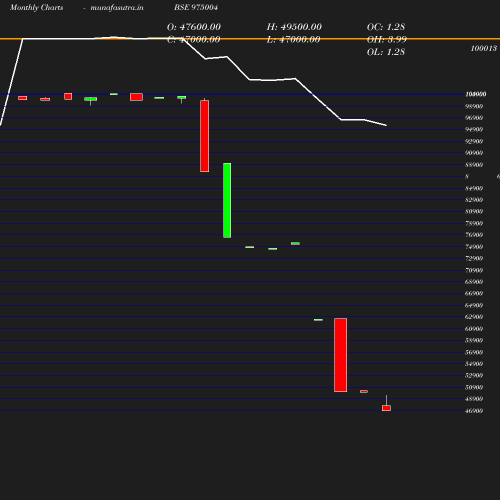Click the 82900 price axis label

click(x=474, y=200)
